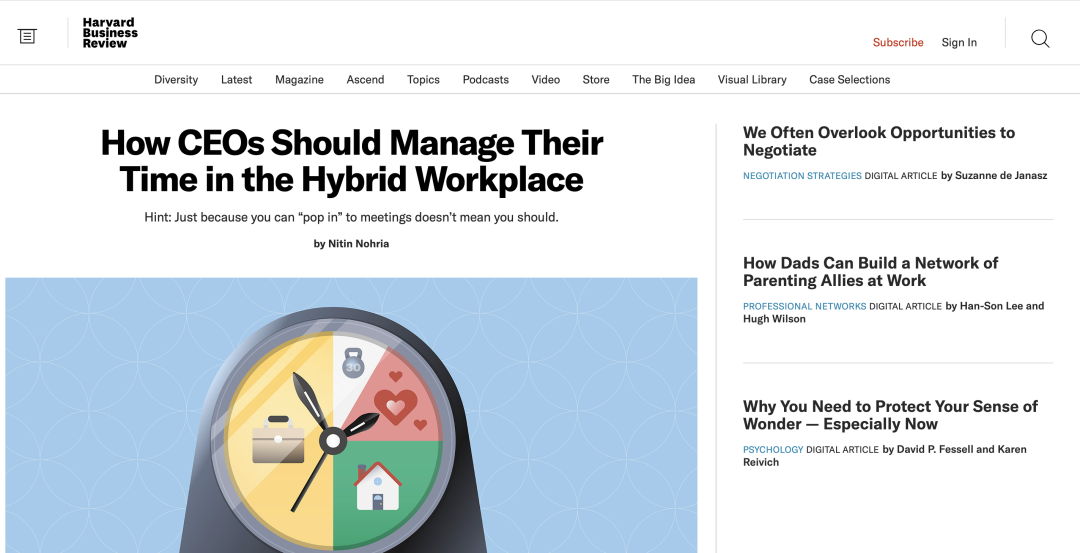Open Case Selections in the nav bar

pyautogui.click(x=849, y=79)
